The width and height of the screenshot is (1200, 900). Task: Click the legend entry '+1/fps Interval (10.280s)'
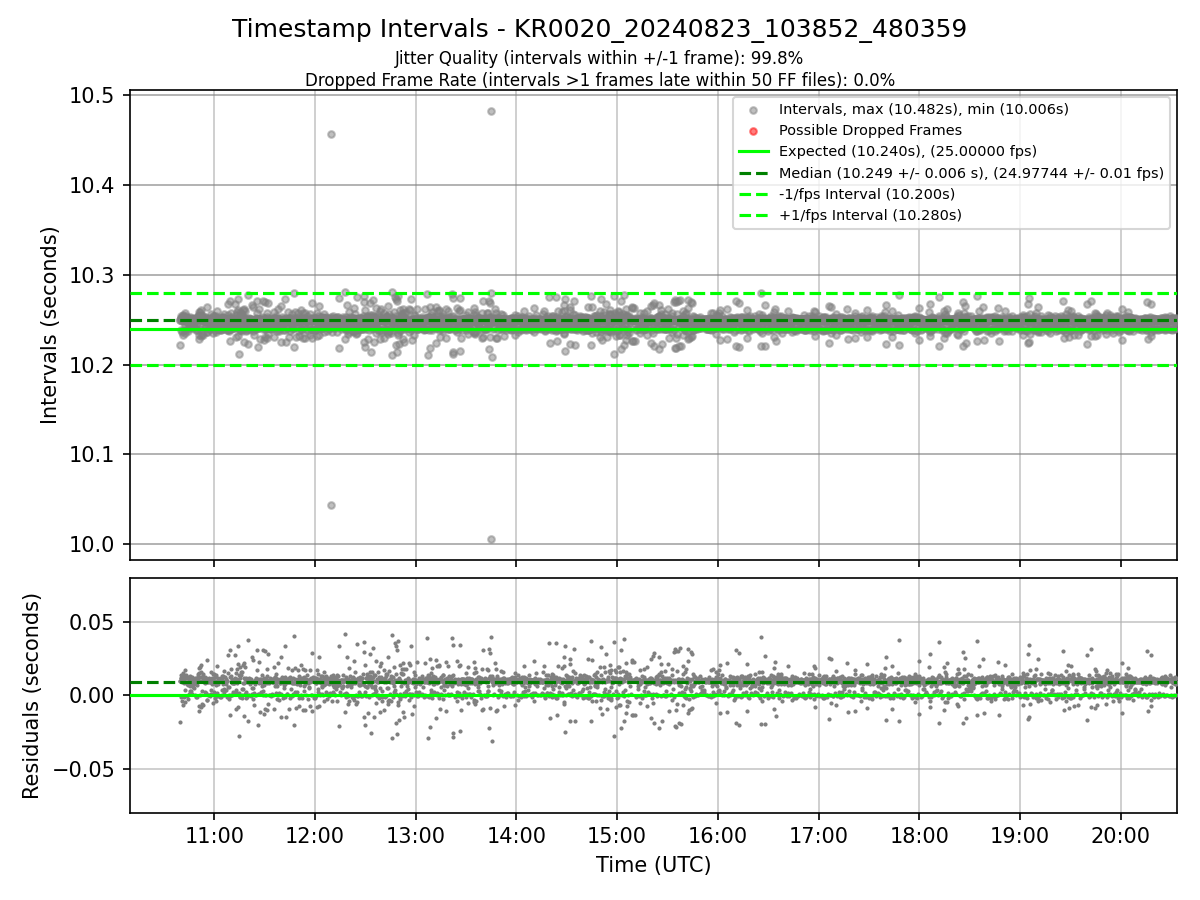(870, 215)
